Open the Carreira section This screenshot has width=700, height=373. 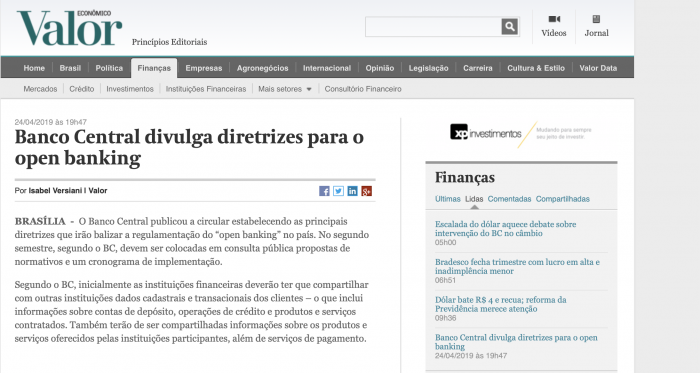pyautogui.click(x=478, y=68)
